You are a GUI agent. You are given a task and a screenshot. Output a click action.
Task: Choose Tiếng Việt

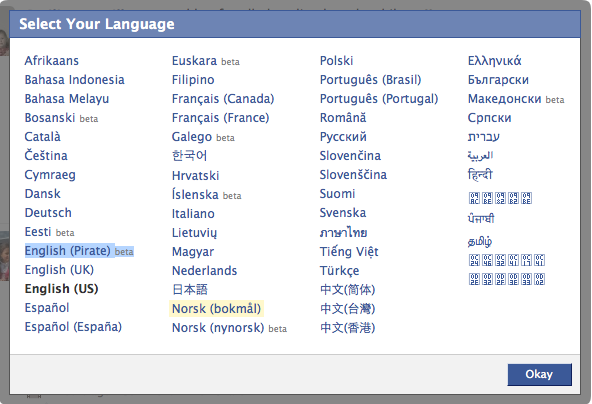(349, 251)
